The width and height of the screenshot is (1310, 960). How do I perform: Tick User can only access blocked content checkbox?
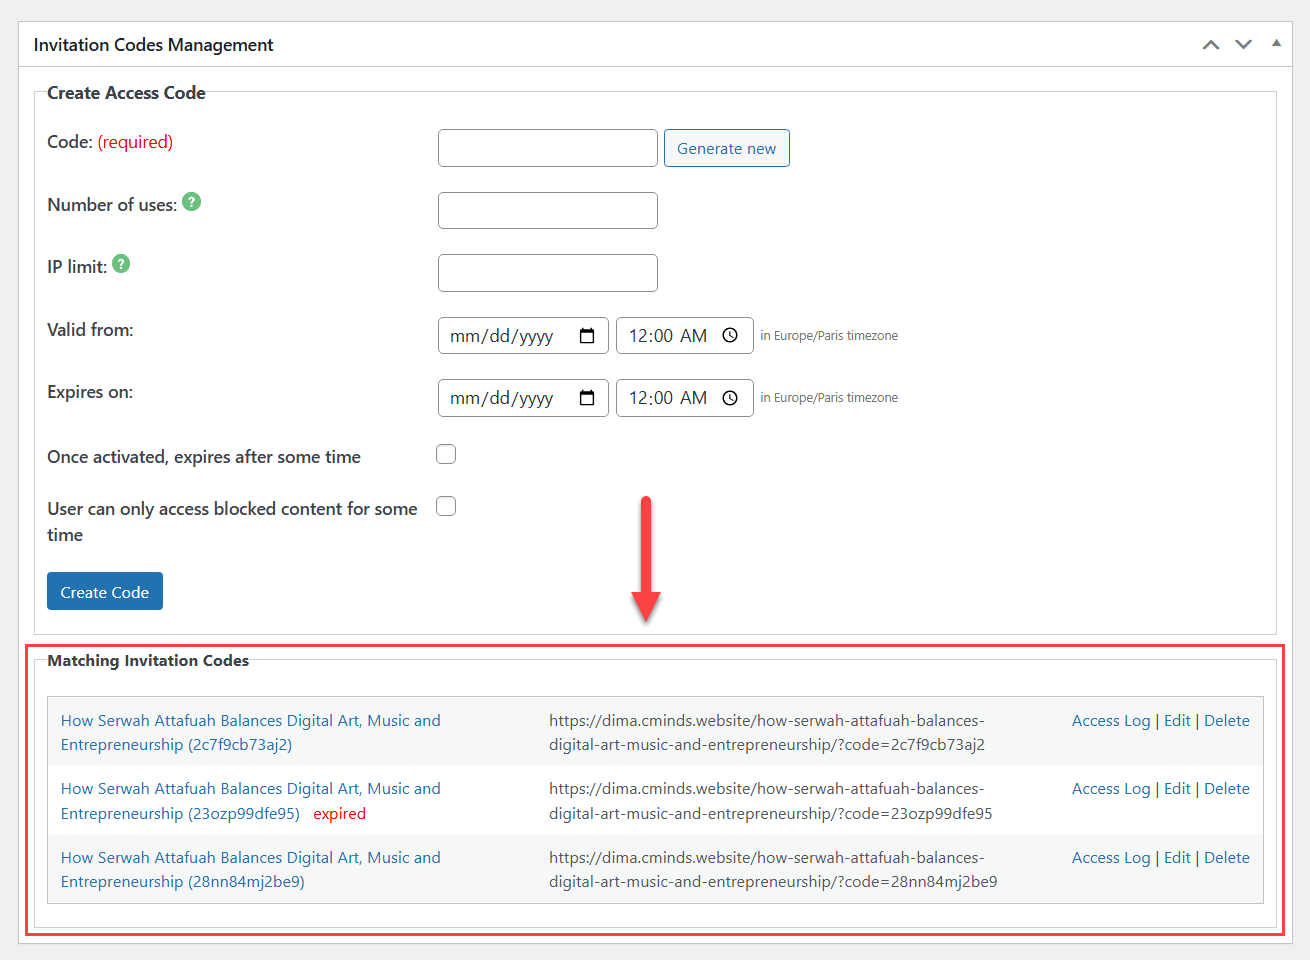(446, 507)
